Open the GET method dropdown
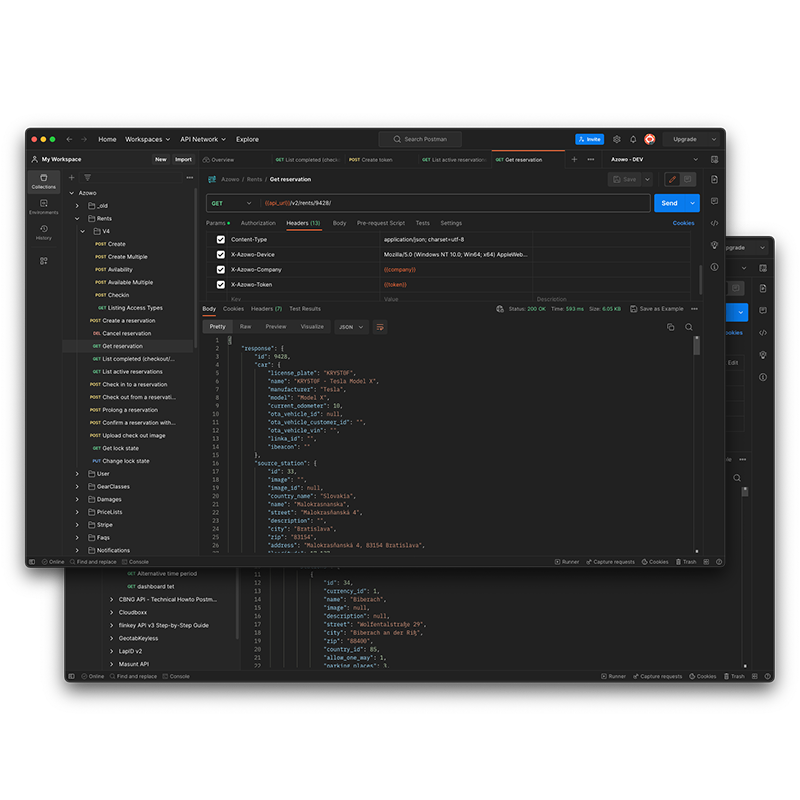 click(x=232, y=203)
